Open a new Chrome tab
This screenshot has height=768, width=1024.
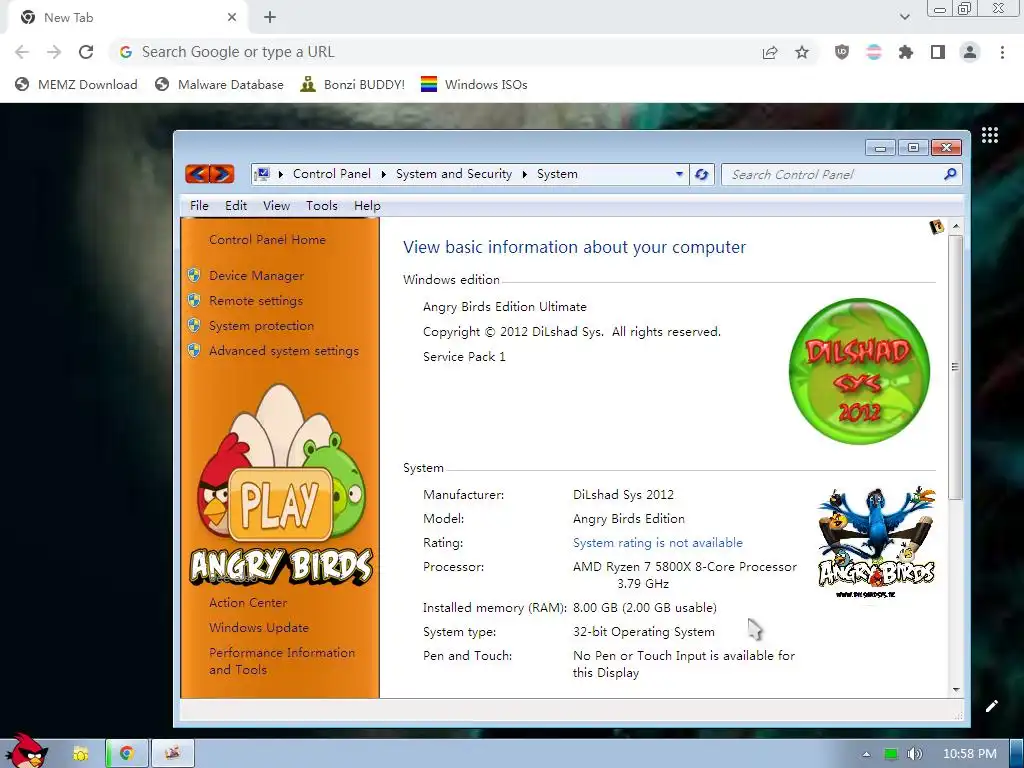[270, 18]
